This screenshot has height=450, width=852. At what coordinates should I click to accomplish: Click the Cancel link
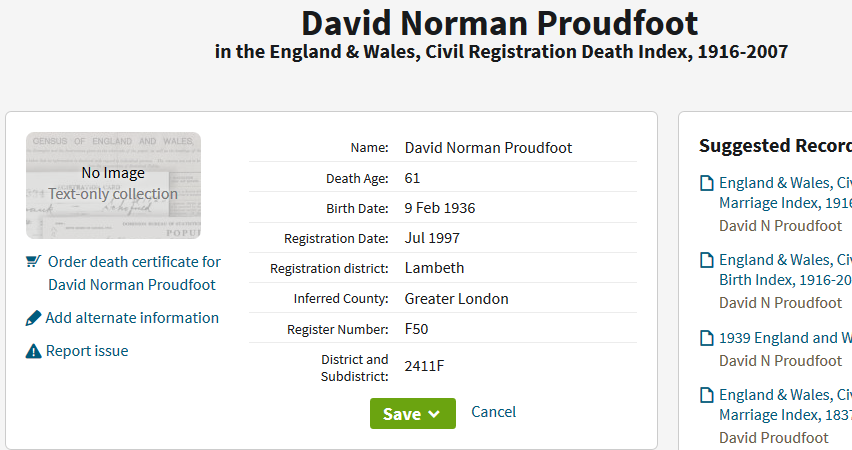pos(493,412)
